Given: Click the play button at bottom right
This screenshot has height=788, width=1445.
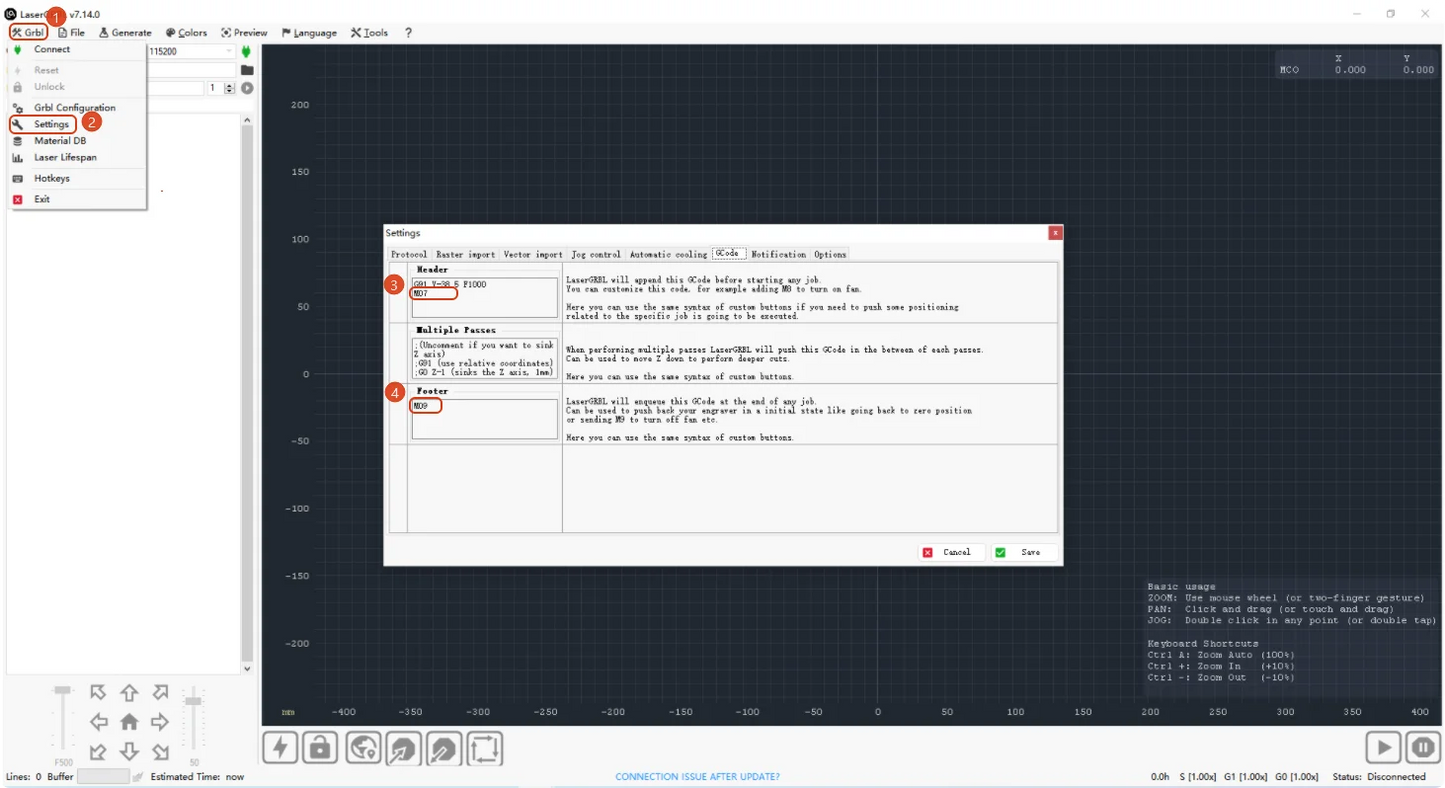Looking at the screenshot, I should click(x=1383, y=747).
